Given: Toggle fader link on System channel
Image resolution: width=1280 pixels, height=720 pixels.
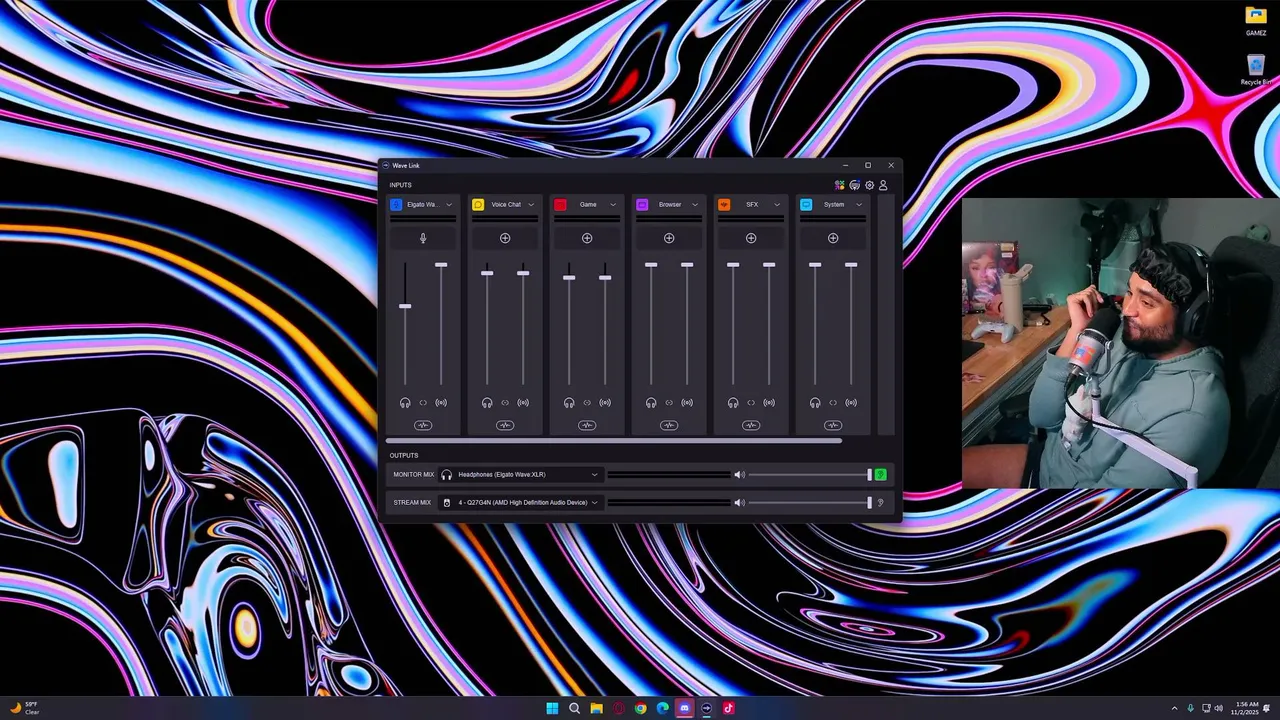Looking at the screenshot, I should [833, 402].
